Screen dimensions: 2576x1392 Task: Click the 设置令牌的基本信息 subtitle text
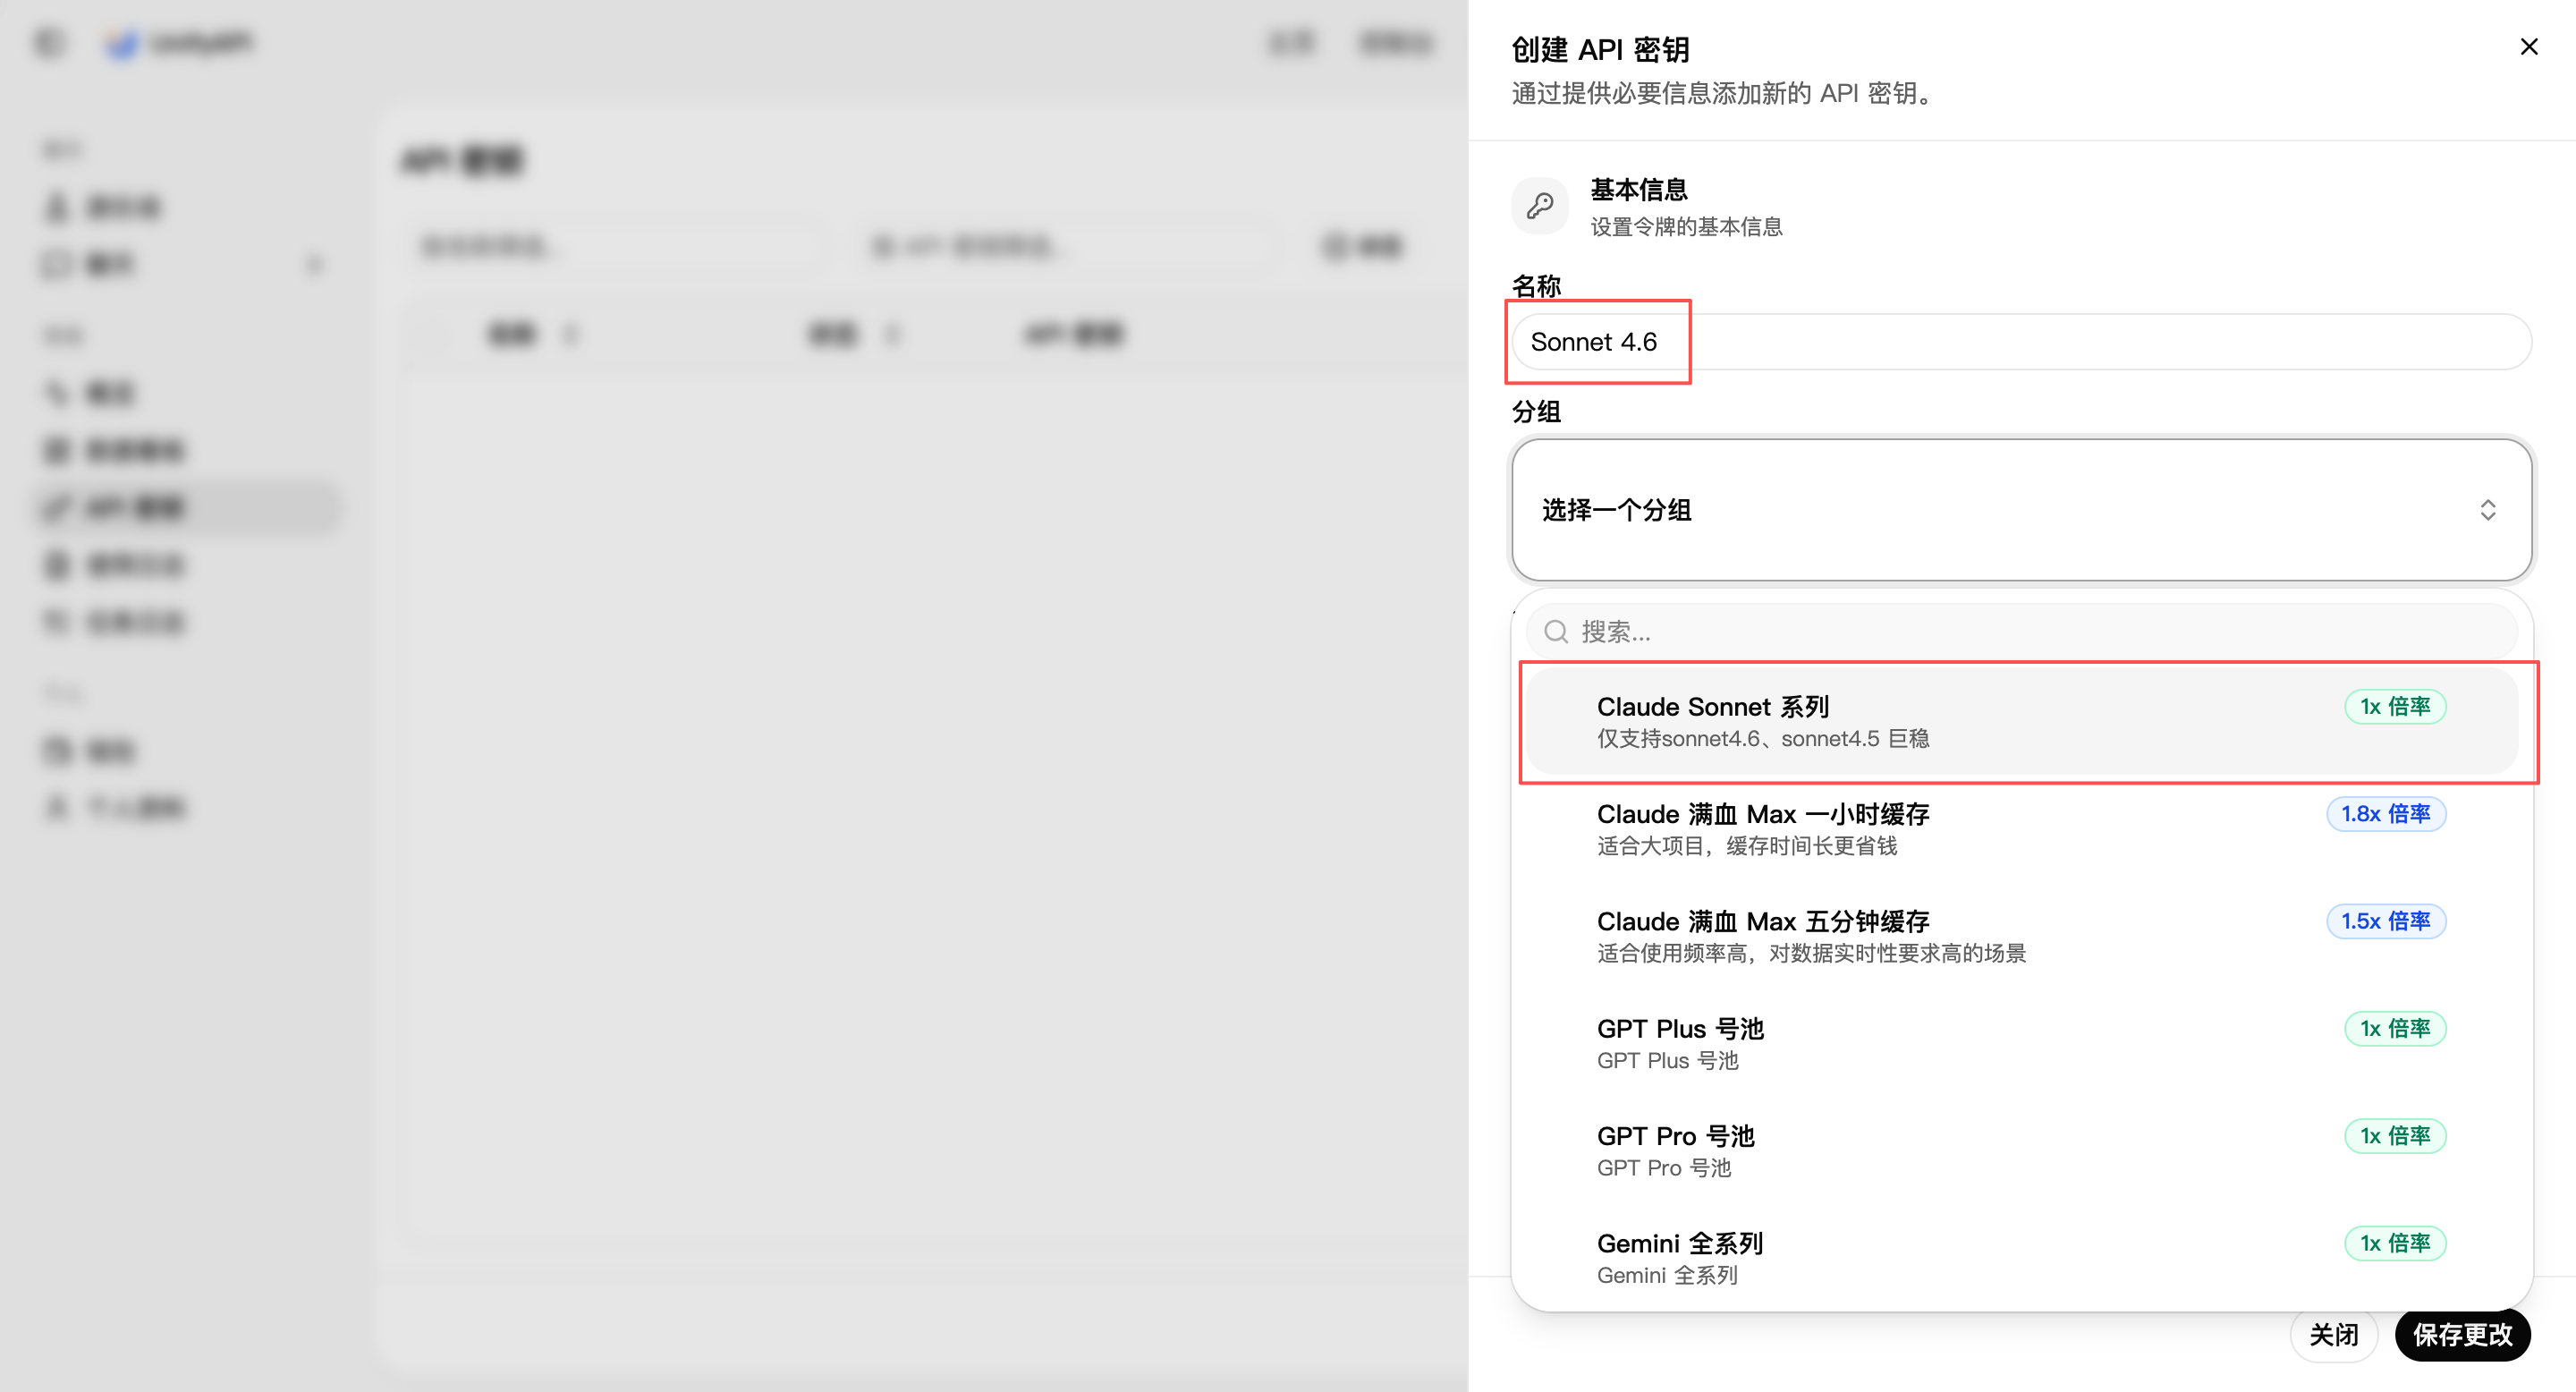[x=1687, y=227]
